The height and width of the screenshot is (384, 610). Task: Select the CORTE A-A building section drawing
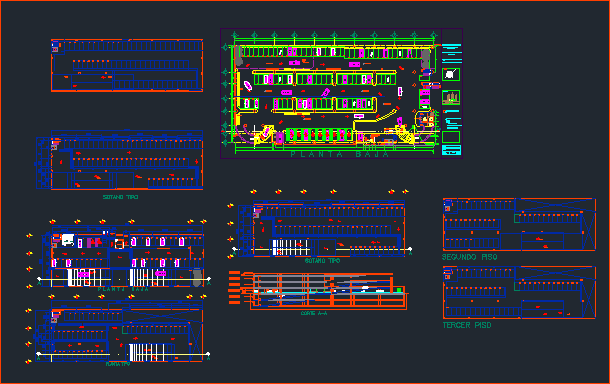coord(318,291)
